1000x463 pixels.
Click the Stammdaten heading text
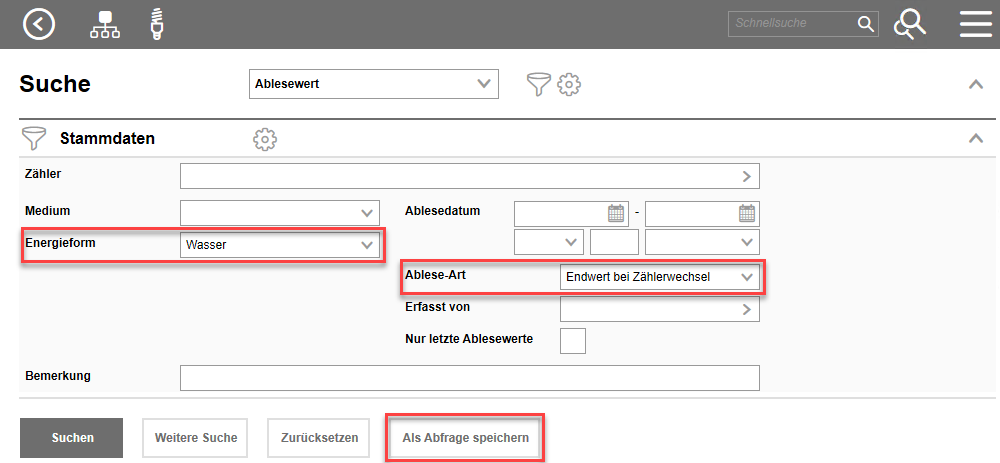107,138
